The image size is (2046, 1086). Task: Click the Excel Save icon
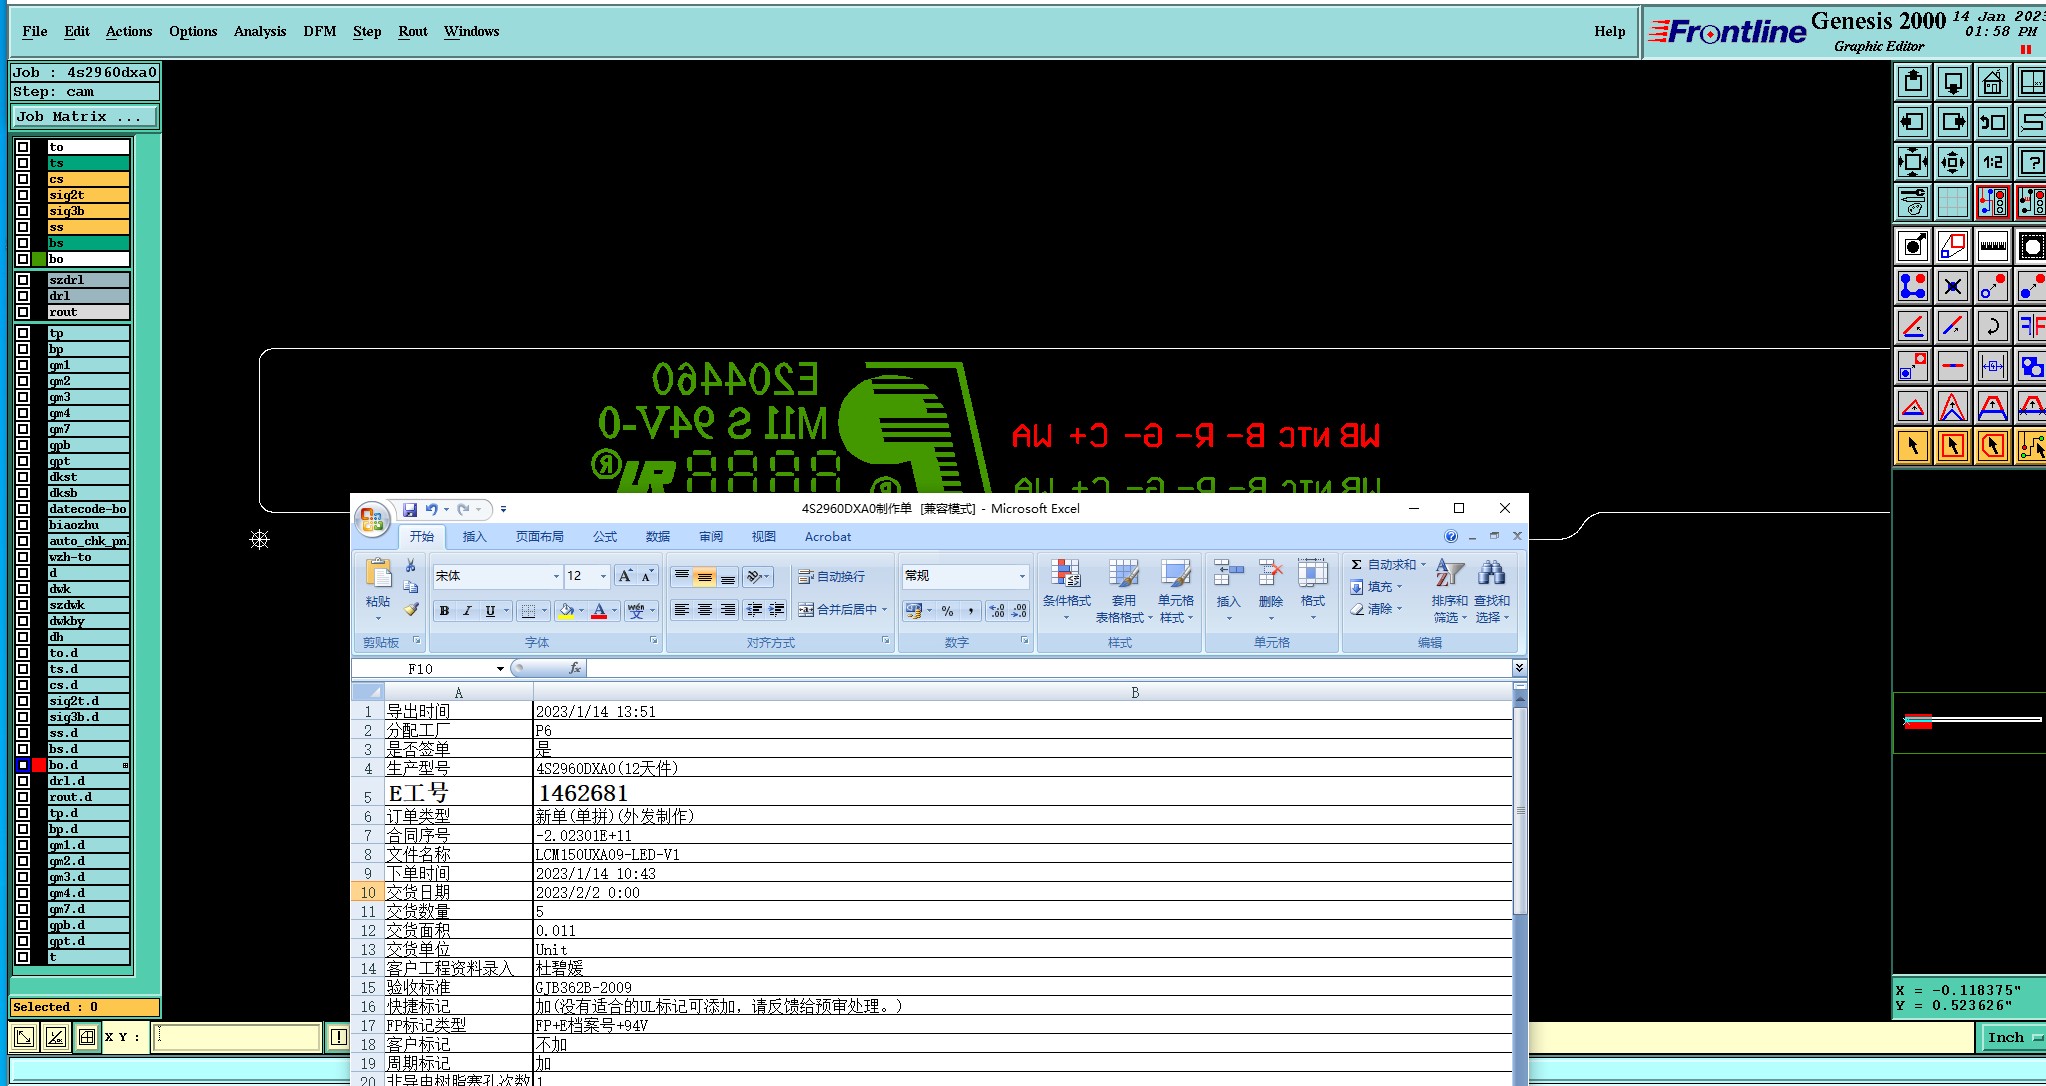410,510
